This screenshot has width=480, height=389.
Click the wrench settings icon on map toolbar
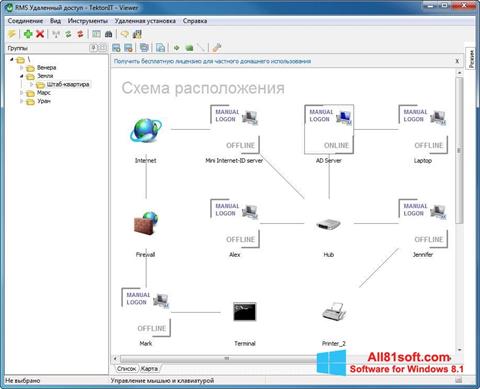pyautogui.click(x=217, y=48)
